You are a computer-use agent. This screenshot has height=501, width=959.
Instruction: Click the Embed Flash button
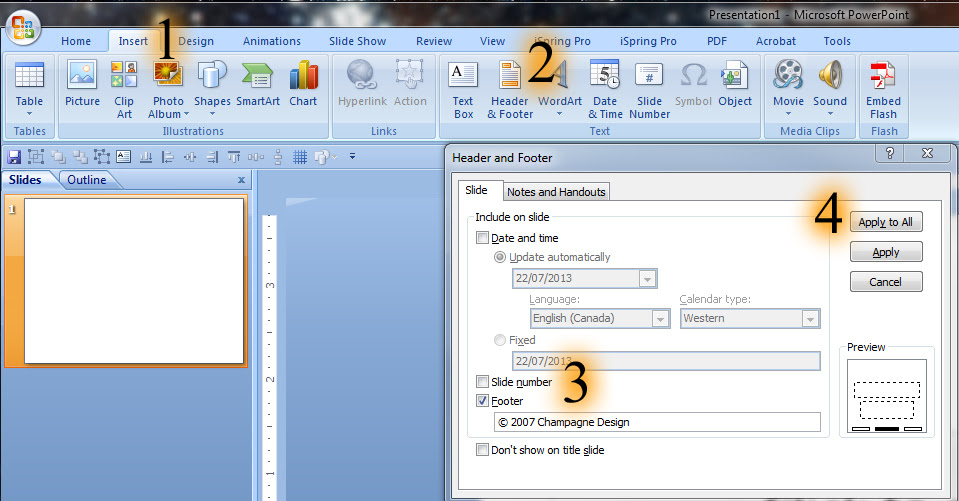(883, 89)
